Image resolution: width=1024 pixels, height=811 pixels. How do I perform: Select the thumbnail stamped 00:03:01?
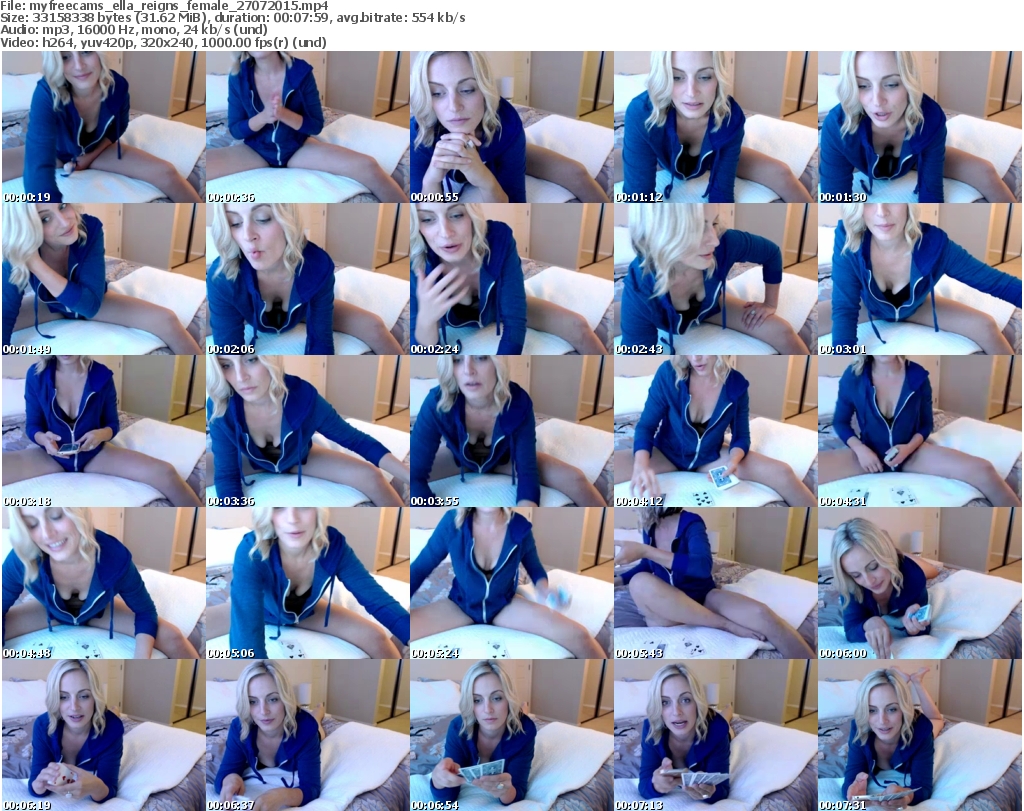pos(920,279)
